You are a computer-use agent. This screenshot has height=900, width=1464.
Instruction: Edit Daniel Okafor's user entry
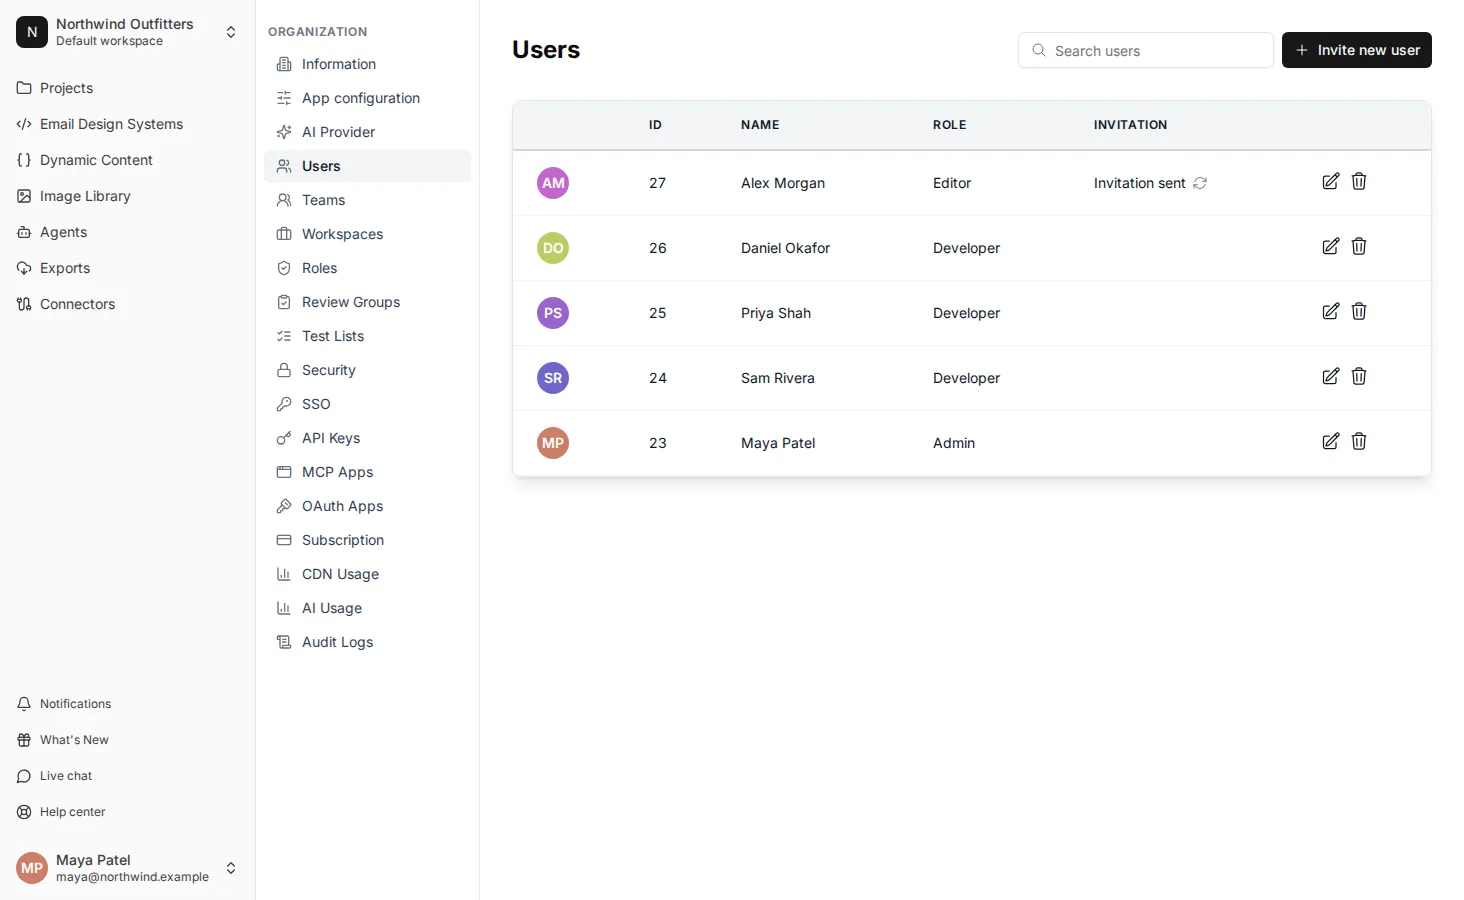(x=1330, y=246)
